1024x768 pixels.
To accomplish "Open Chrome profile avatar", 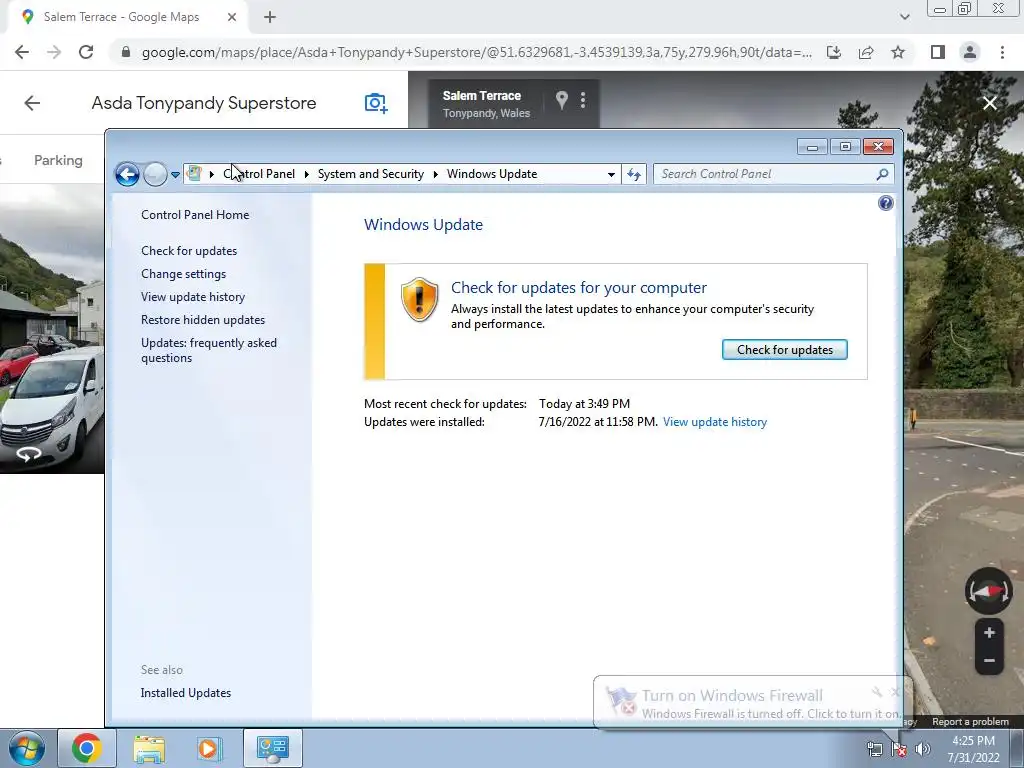I will coord(970,52).
